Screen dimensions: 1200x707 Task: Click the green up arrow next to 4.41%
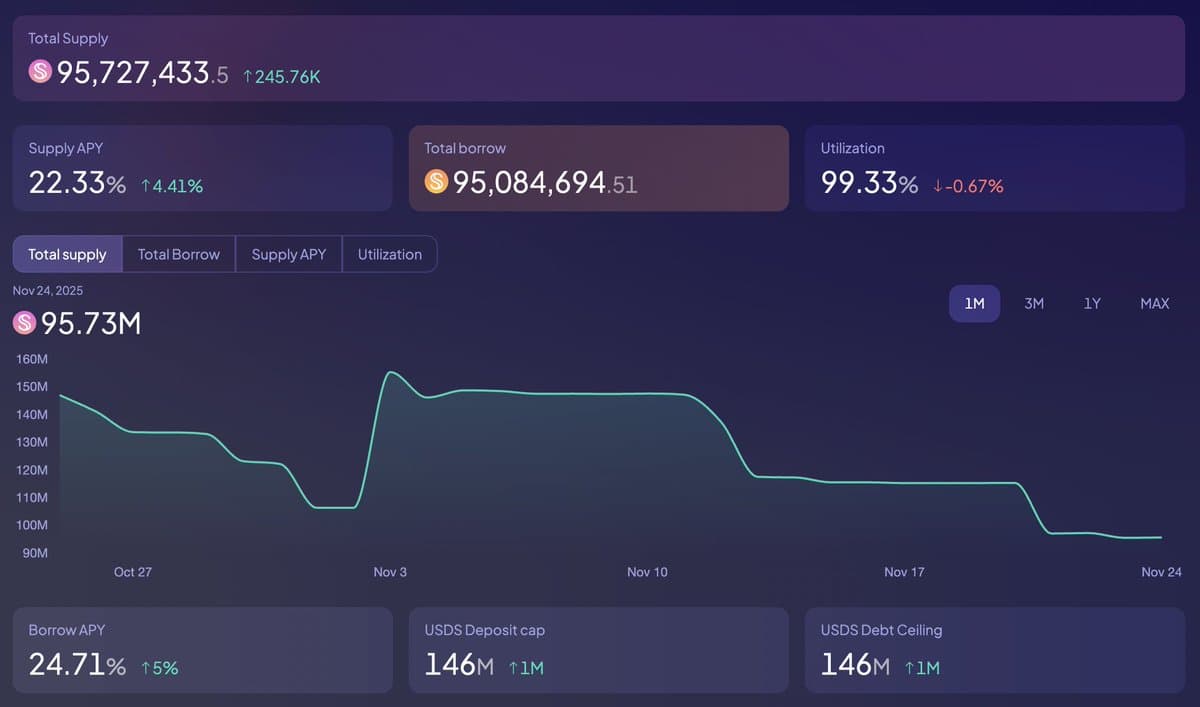point(146,186)
